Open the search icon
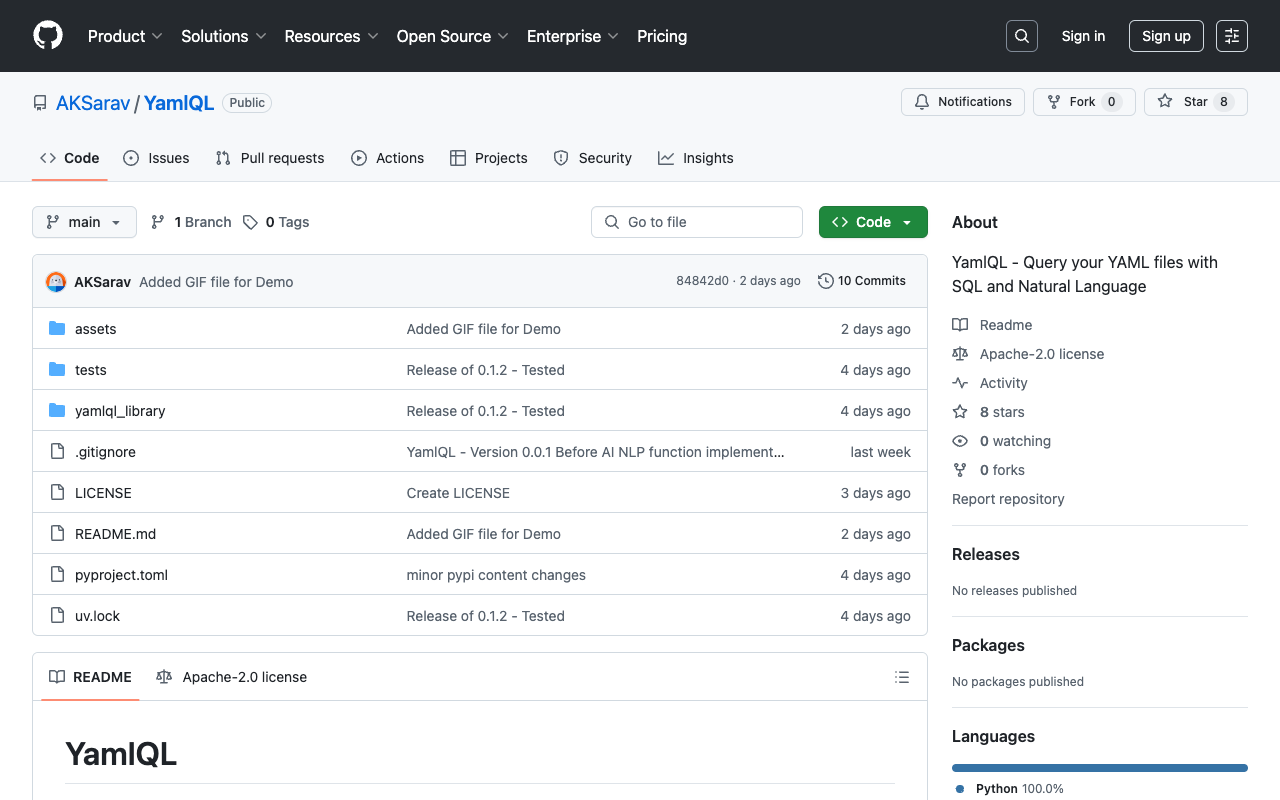This screenshot has height=800, width=1280. pyautogui.click(x=1021, y=36)
